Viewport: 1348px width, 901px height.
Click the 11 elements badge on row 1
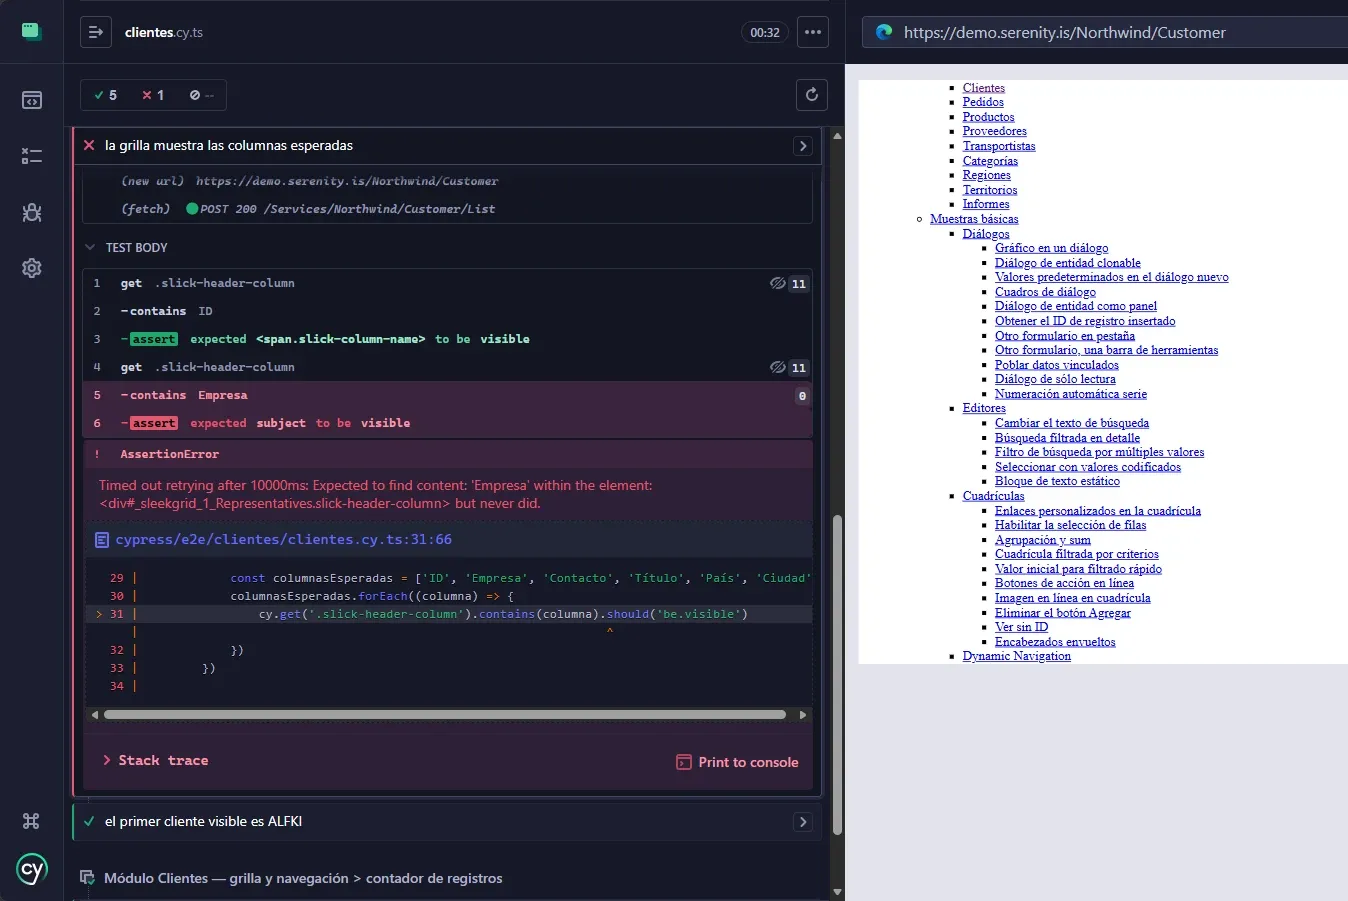[x=799, y=284]
